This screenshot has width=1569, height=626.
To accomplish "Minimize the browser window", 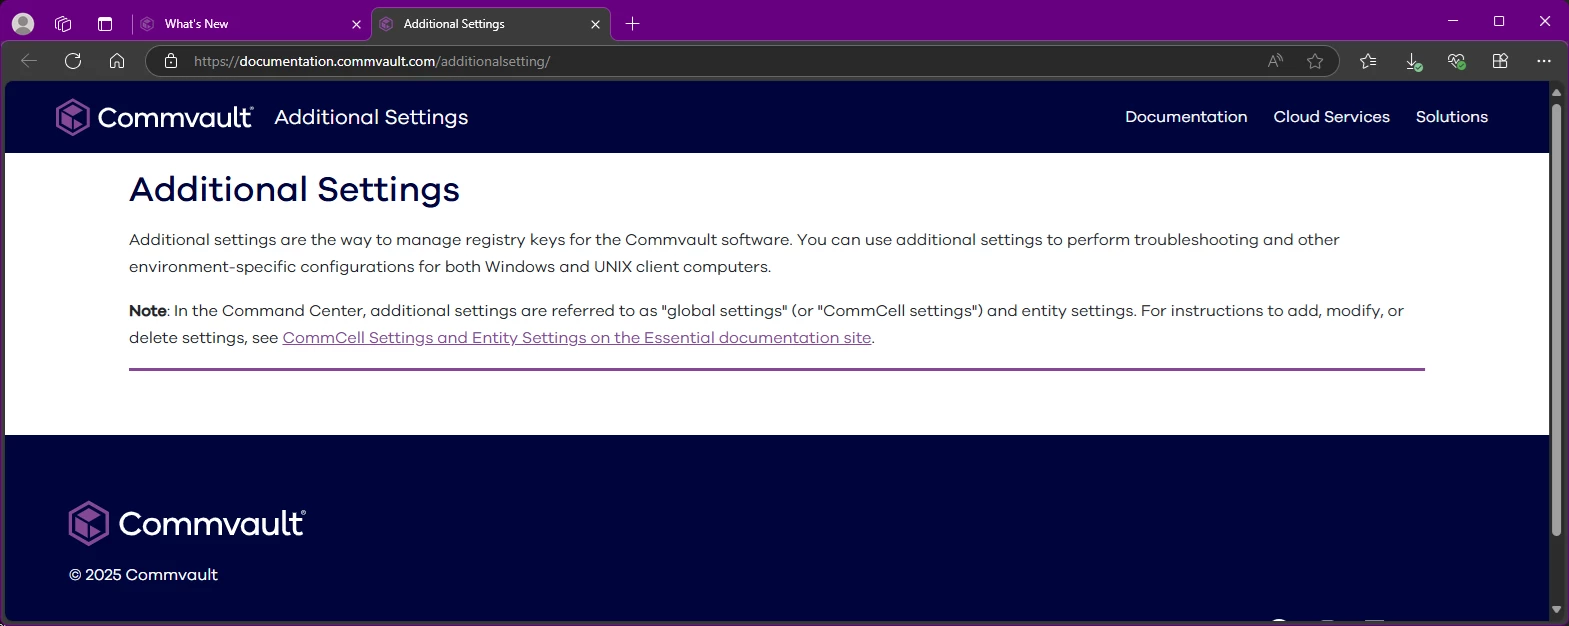I will point(1453,21).
